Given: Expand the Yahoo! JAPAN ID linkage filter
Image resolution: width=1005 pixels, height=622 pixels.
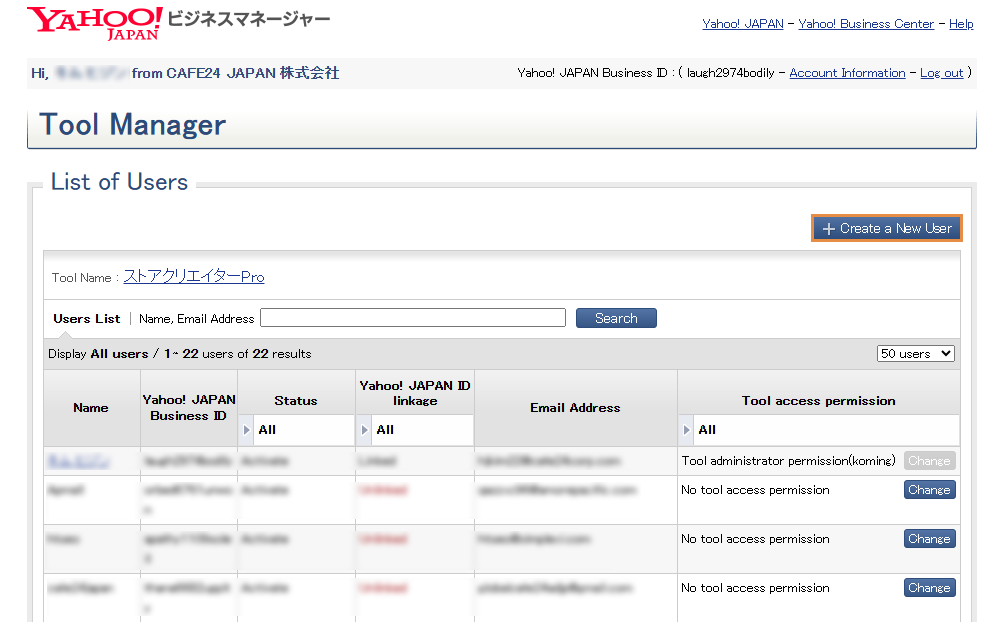Looking at the screenshot, I should pos(415,430).
